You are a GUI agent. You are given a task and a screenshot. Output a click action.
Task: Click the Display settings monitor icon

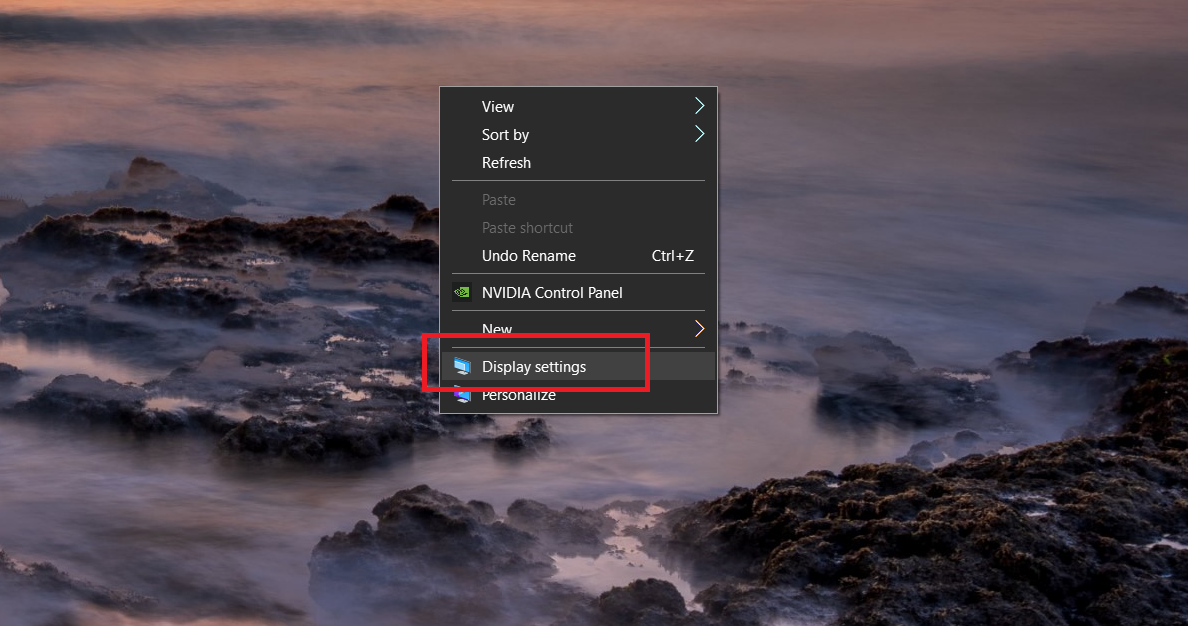pyautogui.click(x=463, y=366)
